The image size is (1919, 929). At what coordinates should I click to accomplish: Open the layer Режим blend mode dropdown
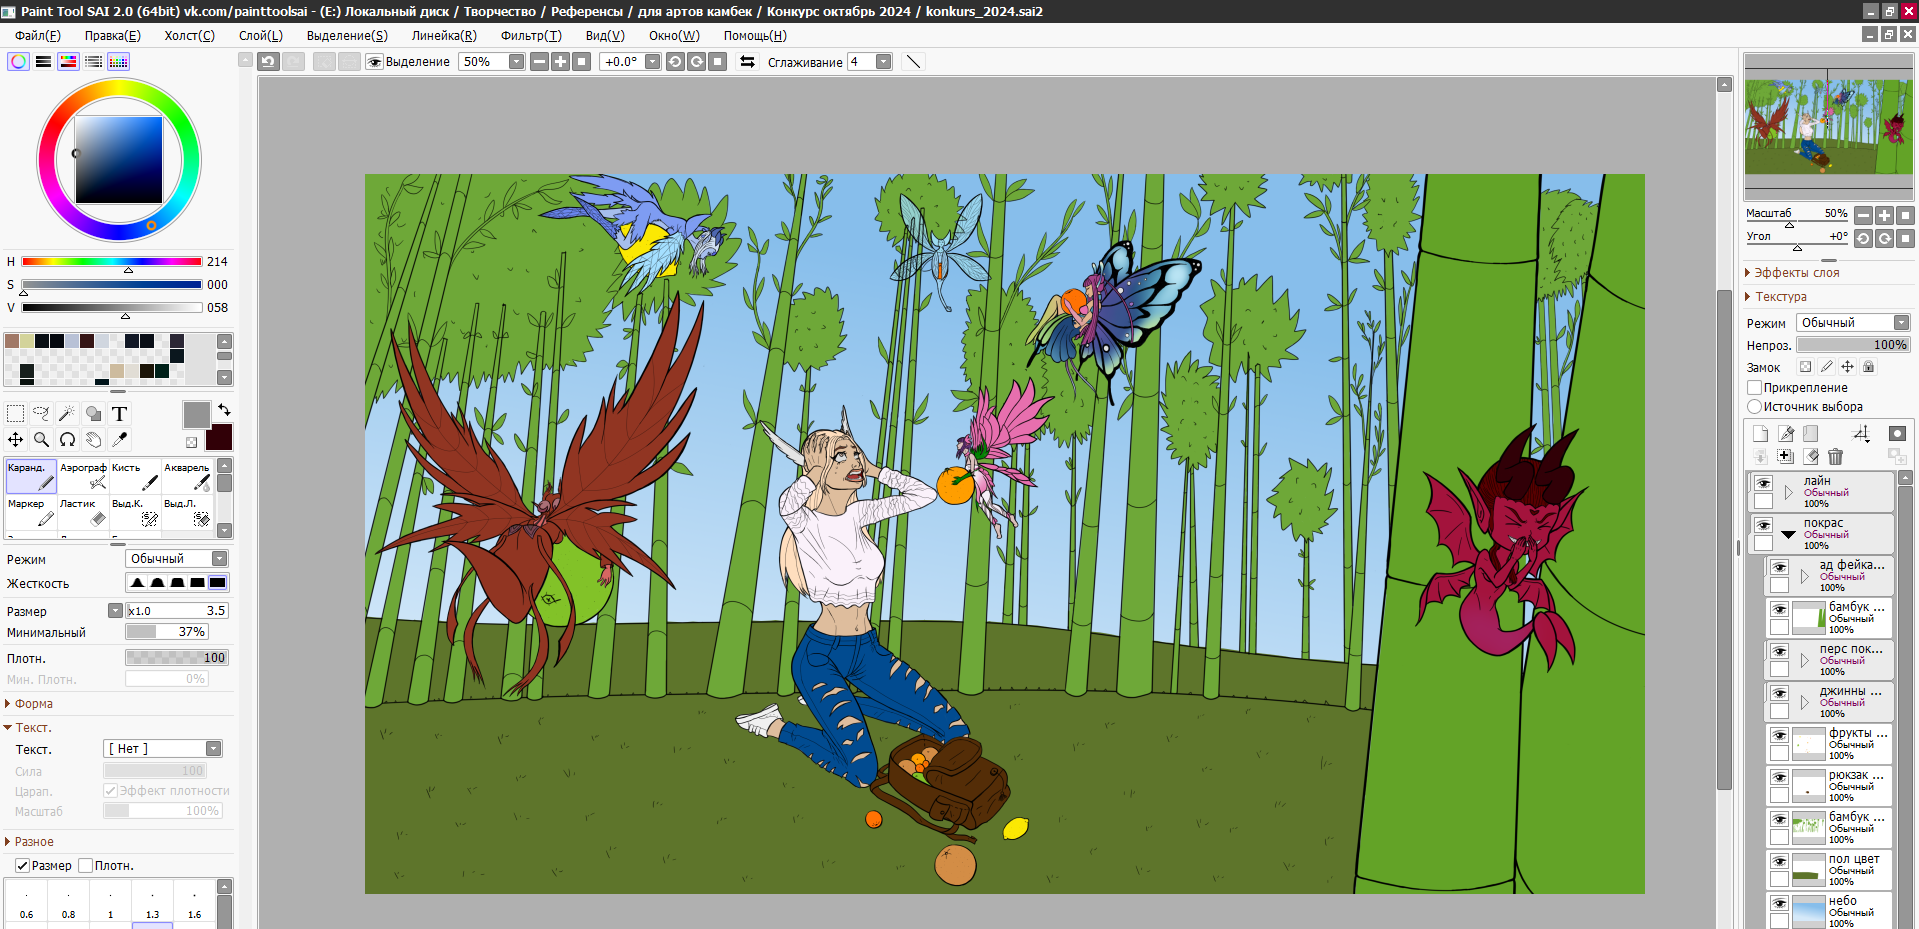[1853, 323]
